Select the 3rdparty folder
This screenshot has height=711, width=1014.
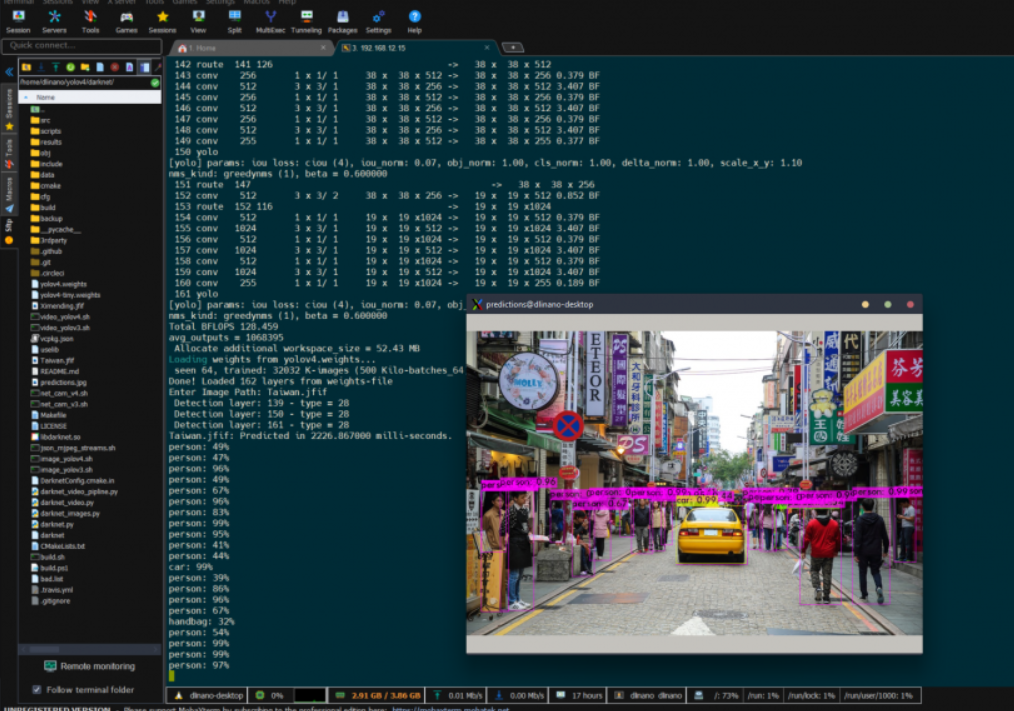49,241
